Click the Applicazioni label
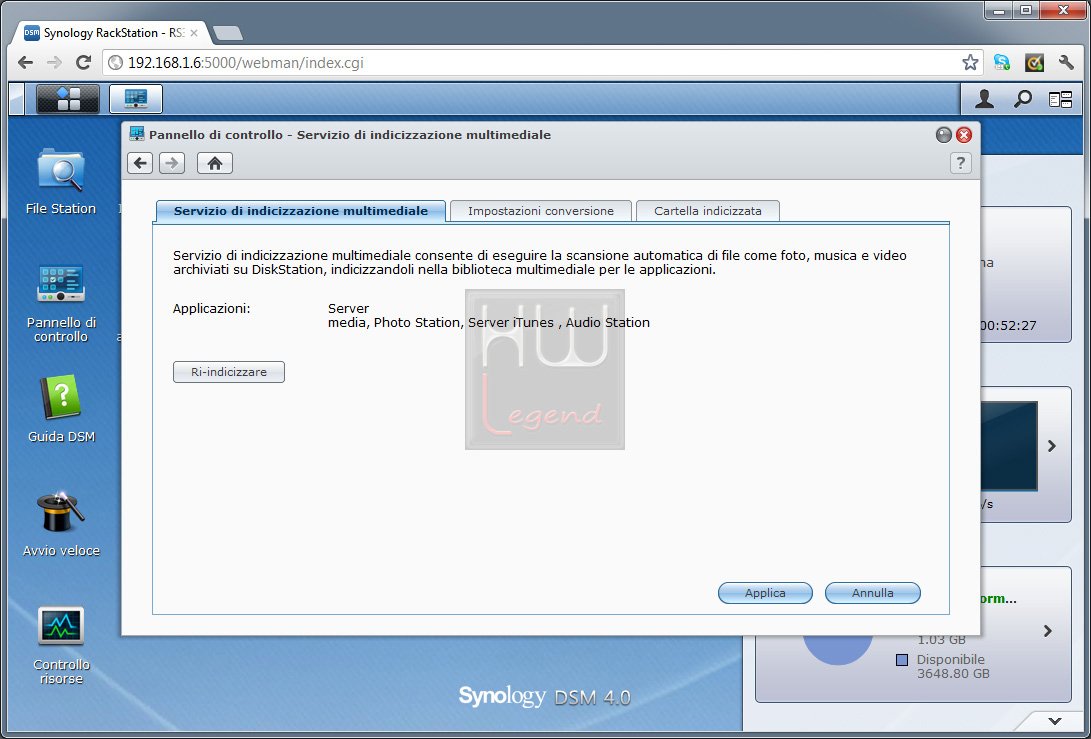Screen dimensions: 1091x739 tap(212, 308)
